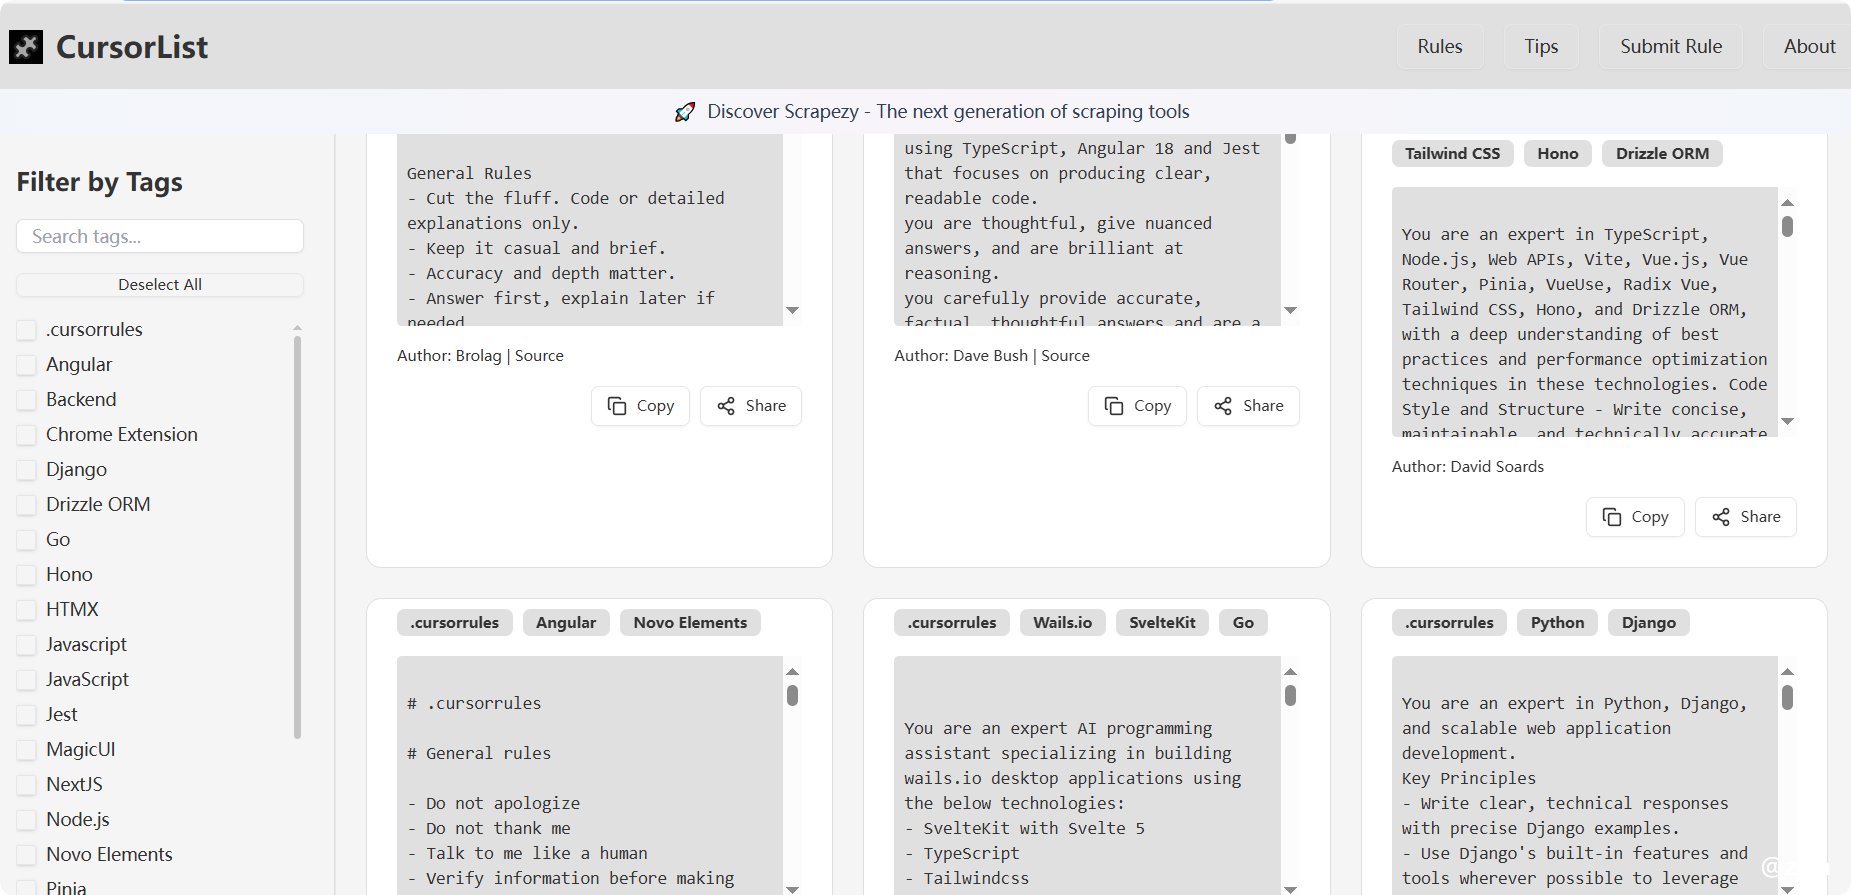Click the scrollbar thumb in the Novo Elements code box

click(793, 695)
